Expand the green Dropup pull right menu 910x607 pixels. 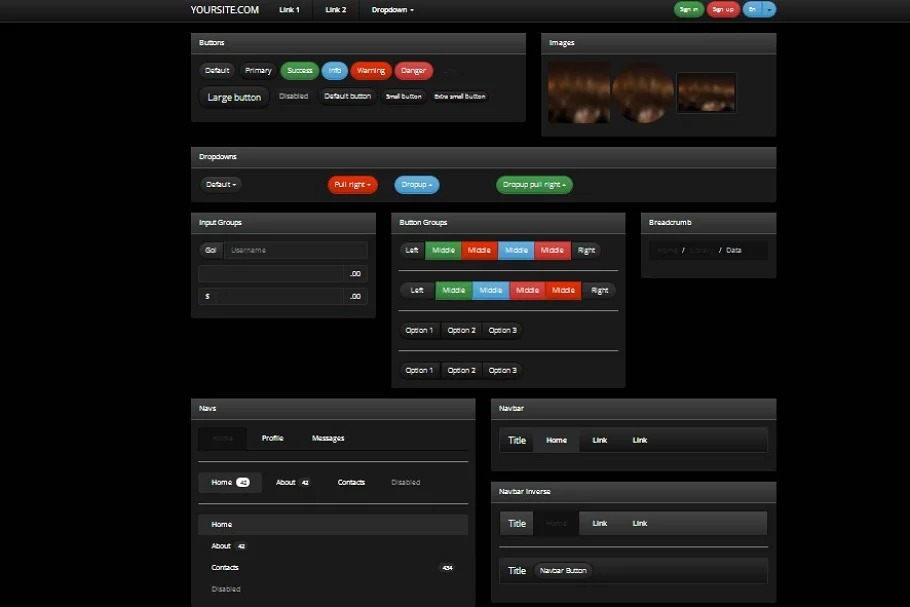tap(534, 185)
